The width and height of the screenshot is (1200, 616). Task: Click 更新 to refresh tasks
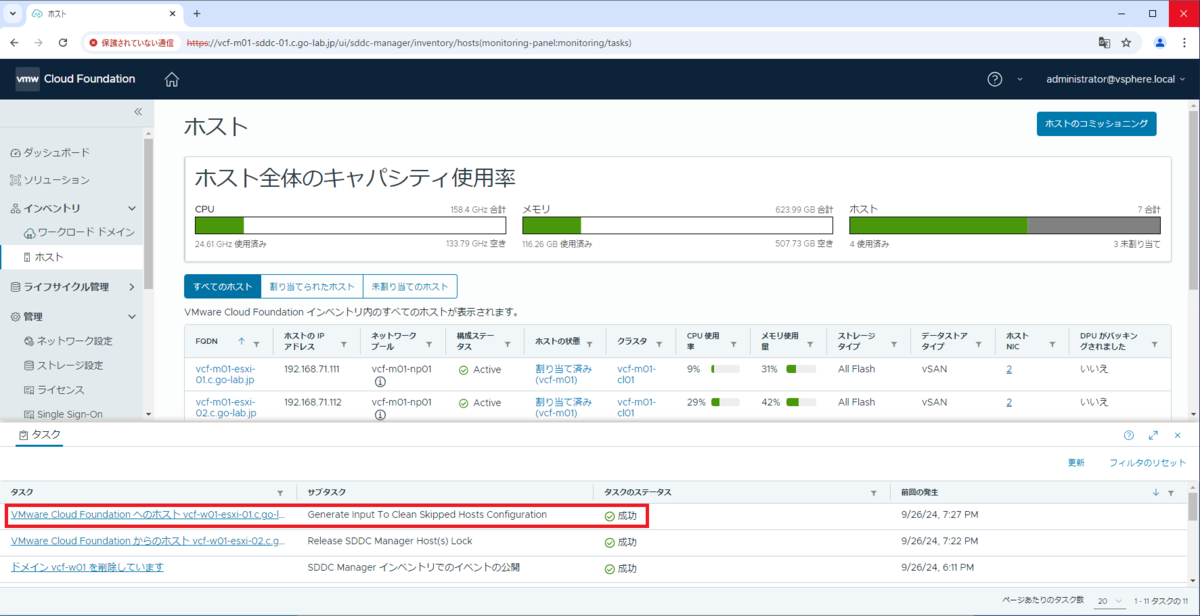(1076, 463)
